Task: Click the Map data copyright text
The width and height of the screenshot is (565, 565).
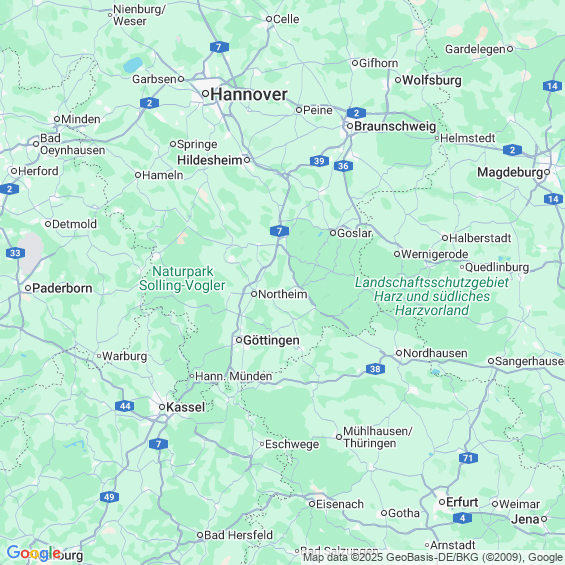Action: point(434,557)
